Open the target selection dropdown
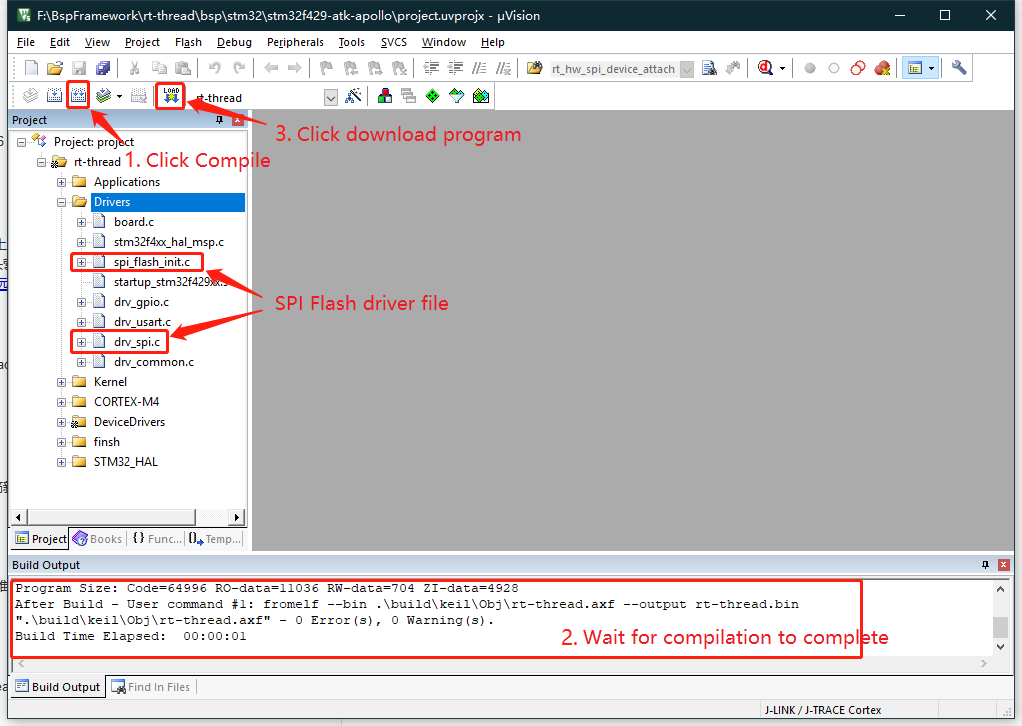1022x726 pixels. (331, 98)
